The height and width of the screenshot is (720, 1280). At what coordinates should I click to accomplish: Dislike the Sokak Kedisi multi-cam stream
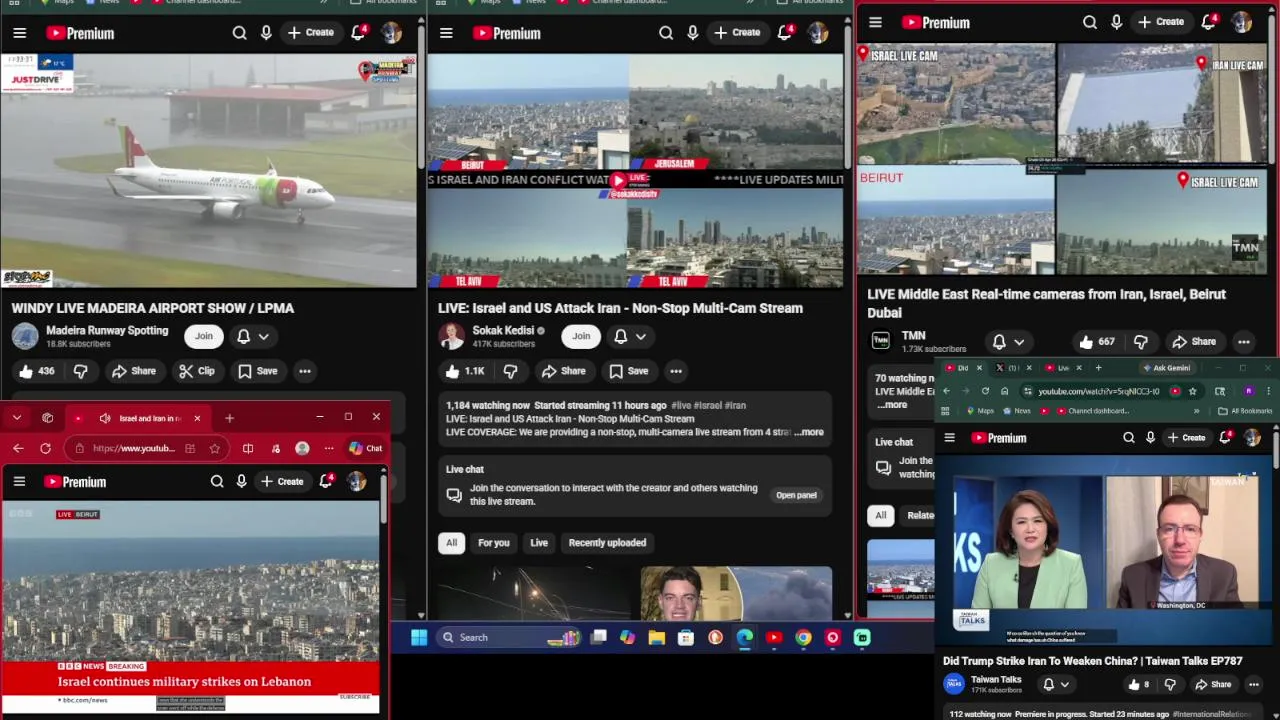510,371
